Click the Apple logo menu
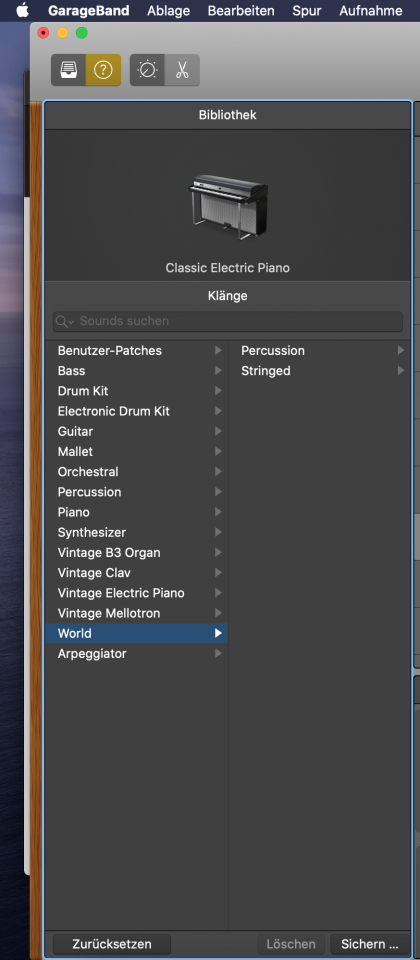 point(23,10)
